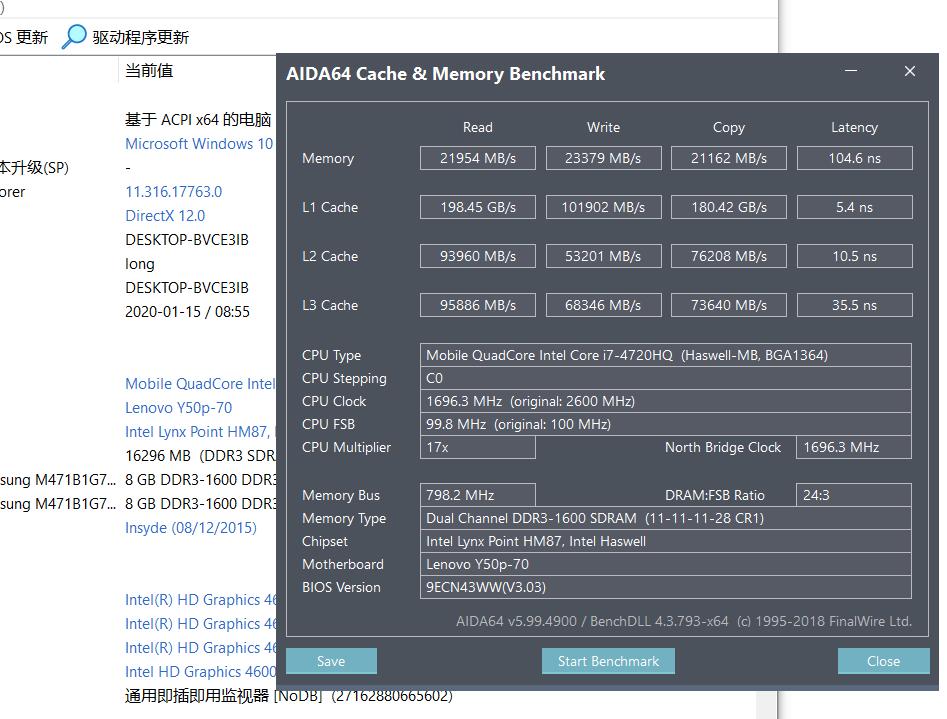The width and height of the screenshot is (947, 719).
Task: Select Memory Copy value 21162 MB/s
Action: pos(729,158)
